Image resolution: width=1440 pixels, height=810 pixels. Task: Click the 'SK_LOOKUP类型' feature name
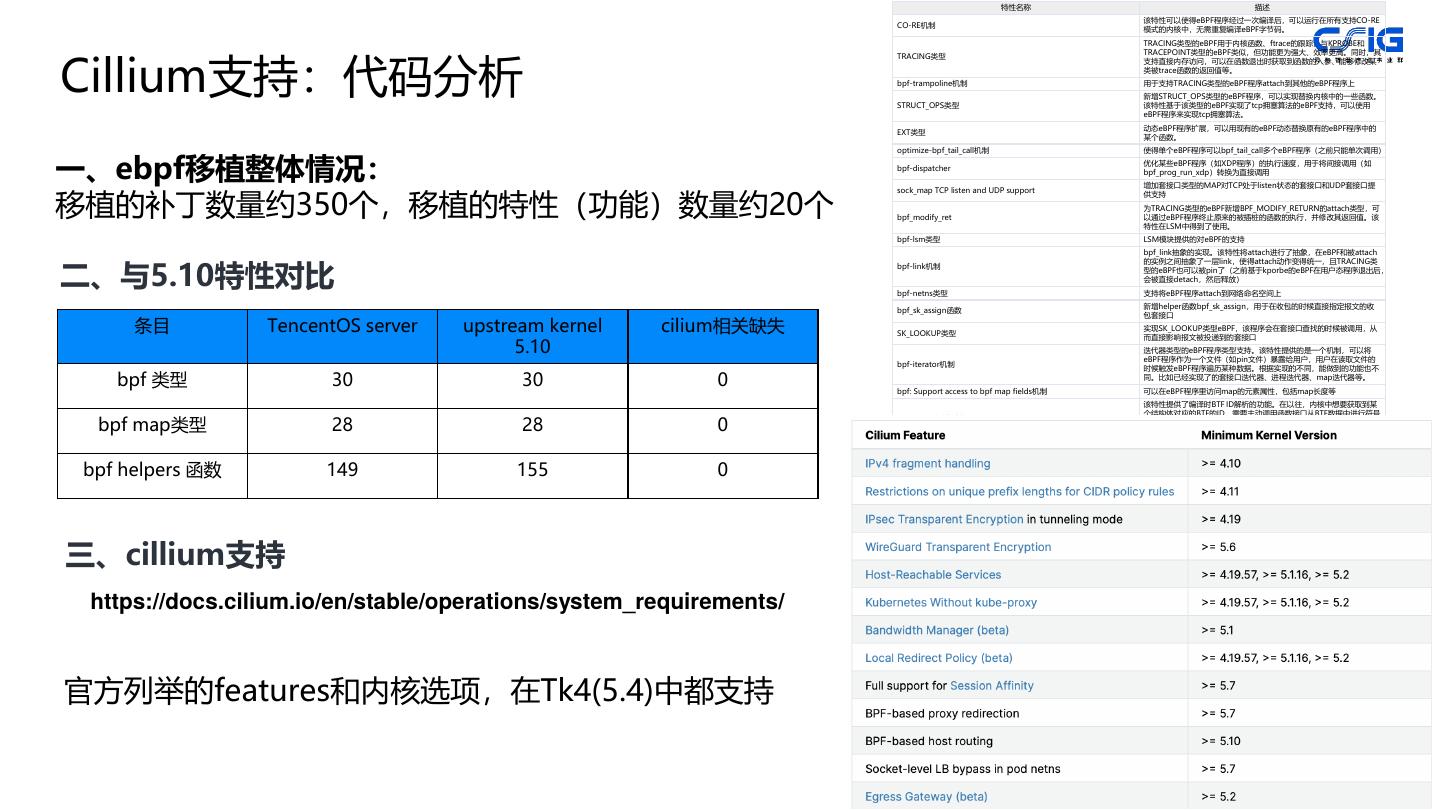[927, 333]
